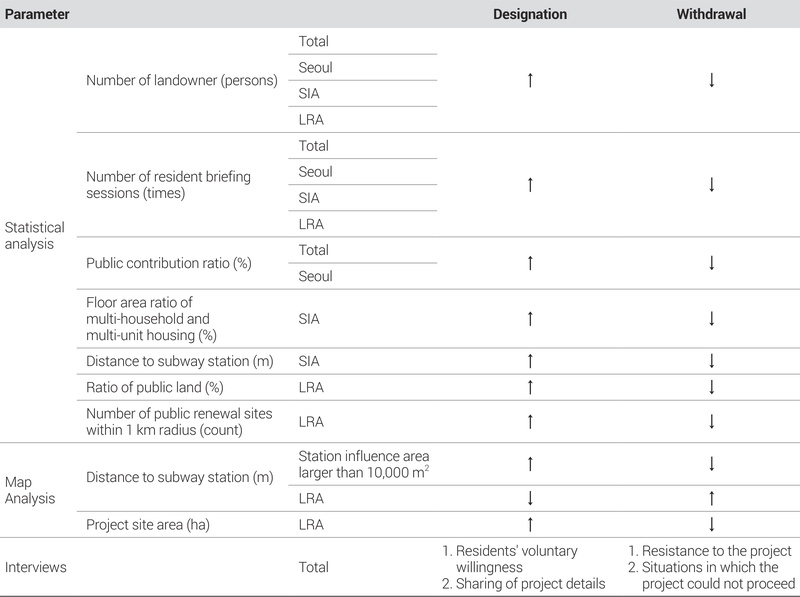
Task: Click the Withdrawal down arrow for Number of landowner
Action: 711,80
